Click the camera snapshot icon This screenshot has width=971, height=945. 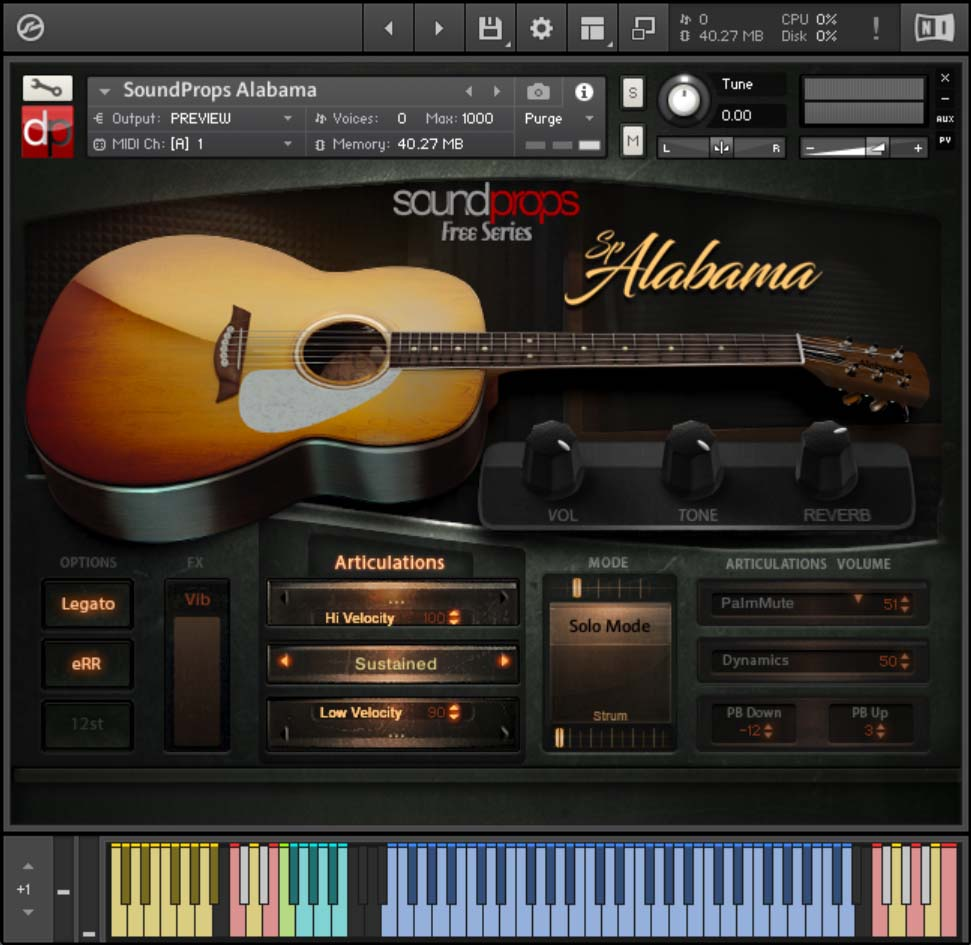538,92
